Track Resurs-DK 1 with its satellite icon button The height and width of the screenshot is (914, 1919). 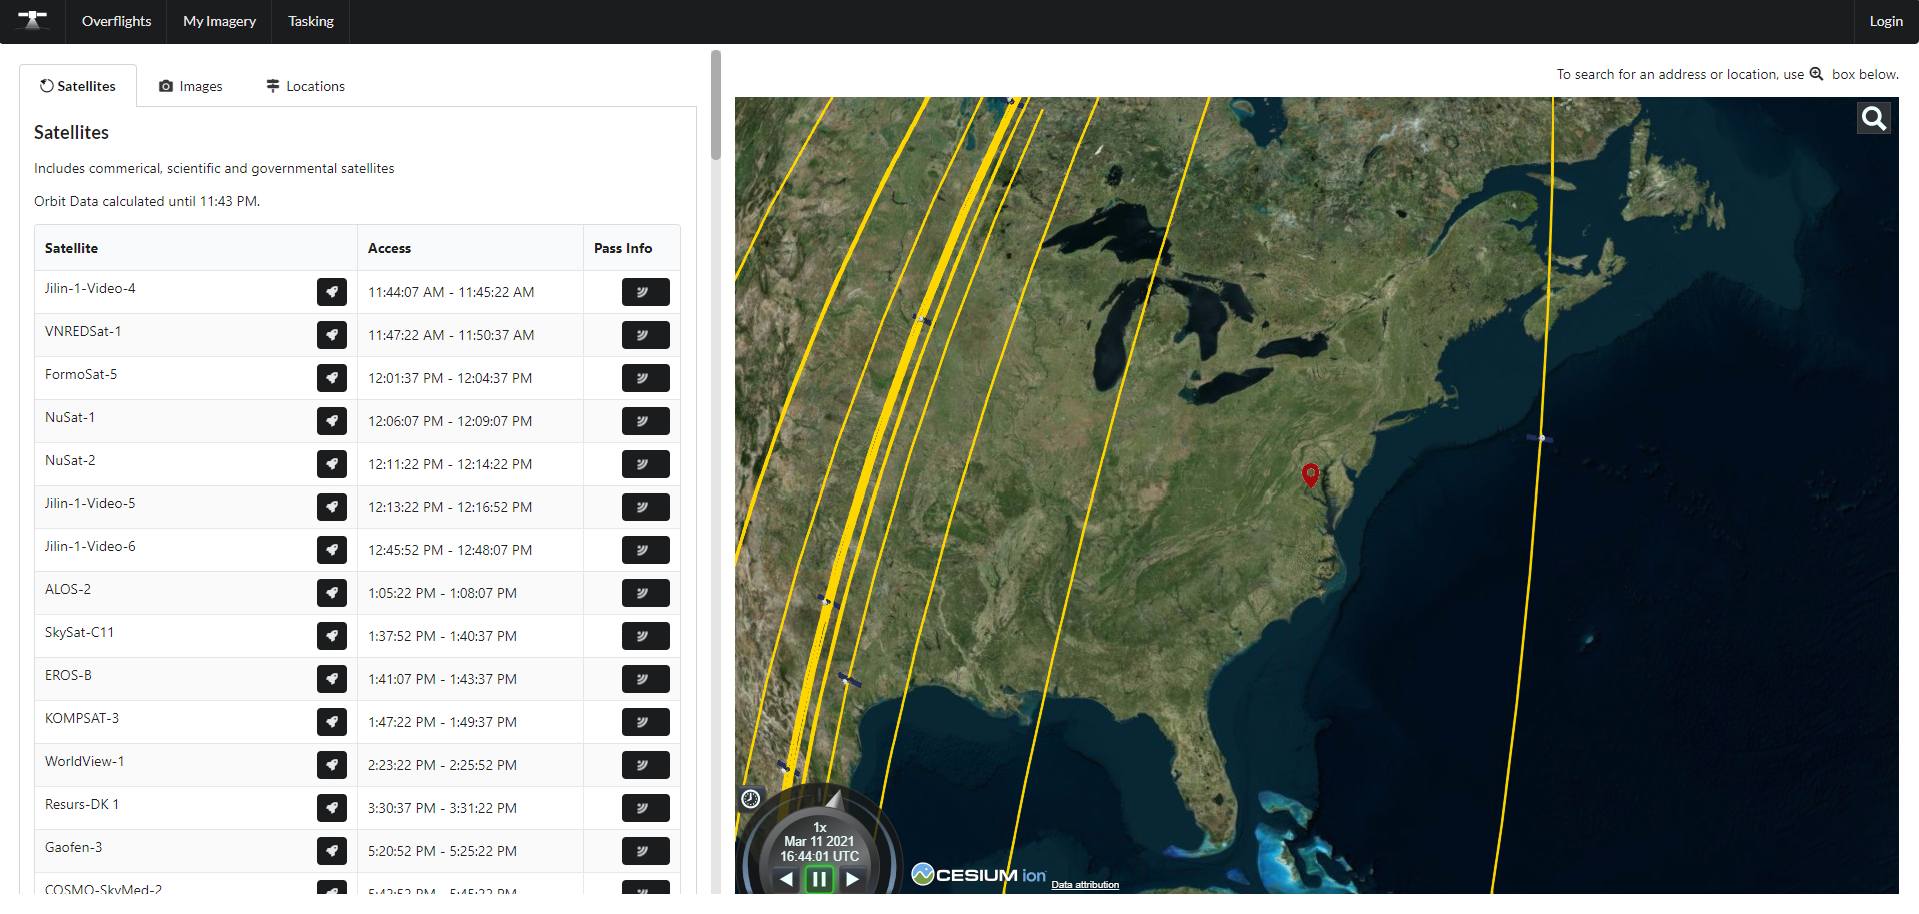[x=332, y=808]
